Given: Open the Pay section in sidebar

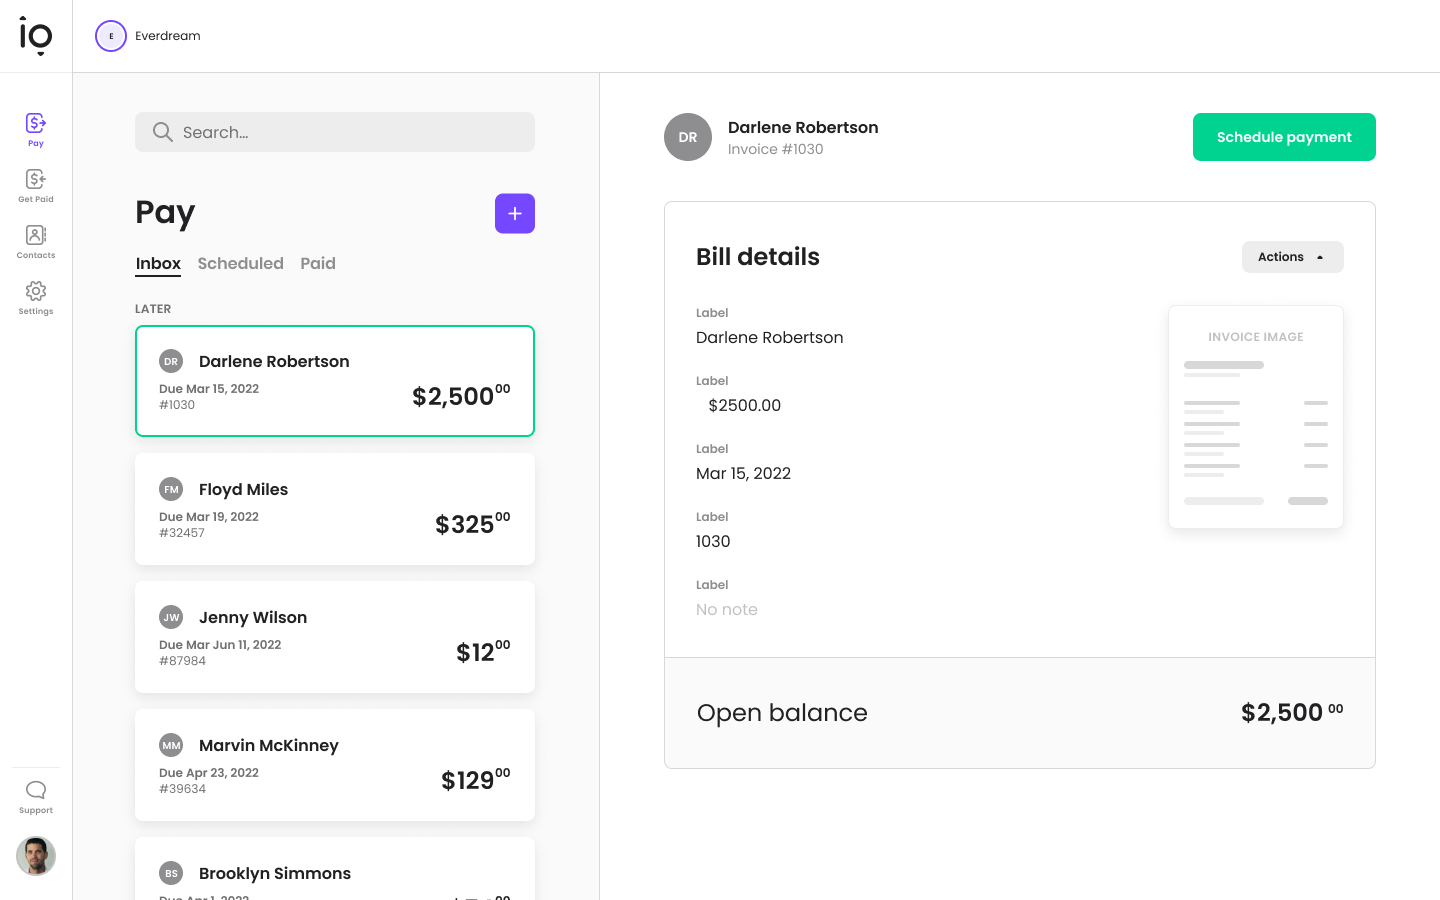Looking at the screenshot, I should tap(36, 129).
